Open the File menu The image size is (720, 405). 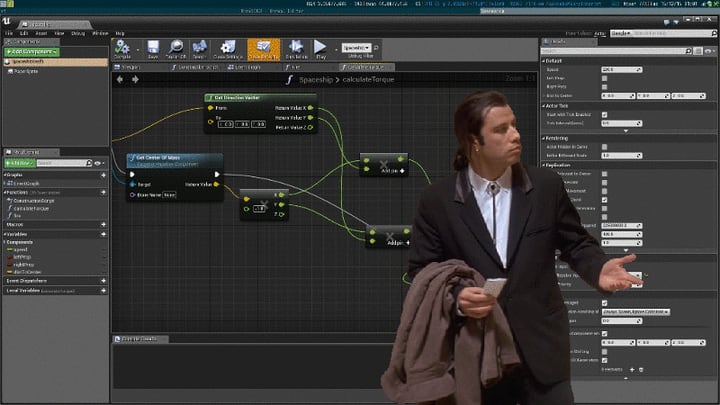pos(9,34)
